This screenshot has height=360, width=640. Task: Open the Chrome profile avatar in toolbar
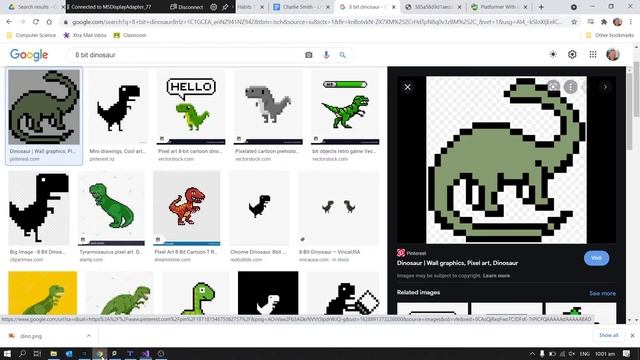[618, 22]
